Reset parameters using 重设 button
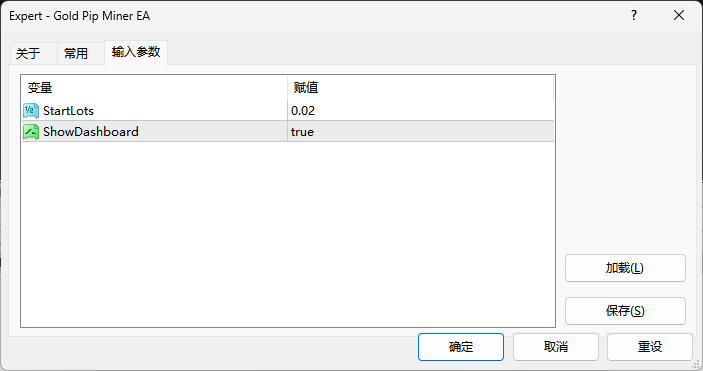The height and width of the screenshot is (371, 703). (x=650, y=346)
